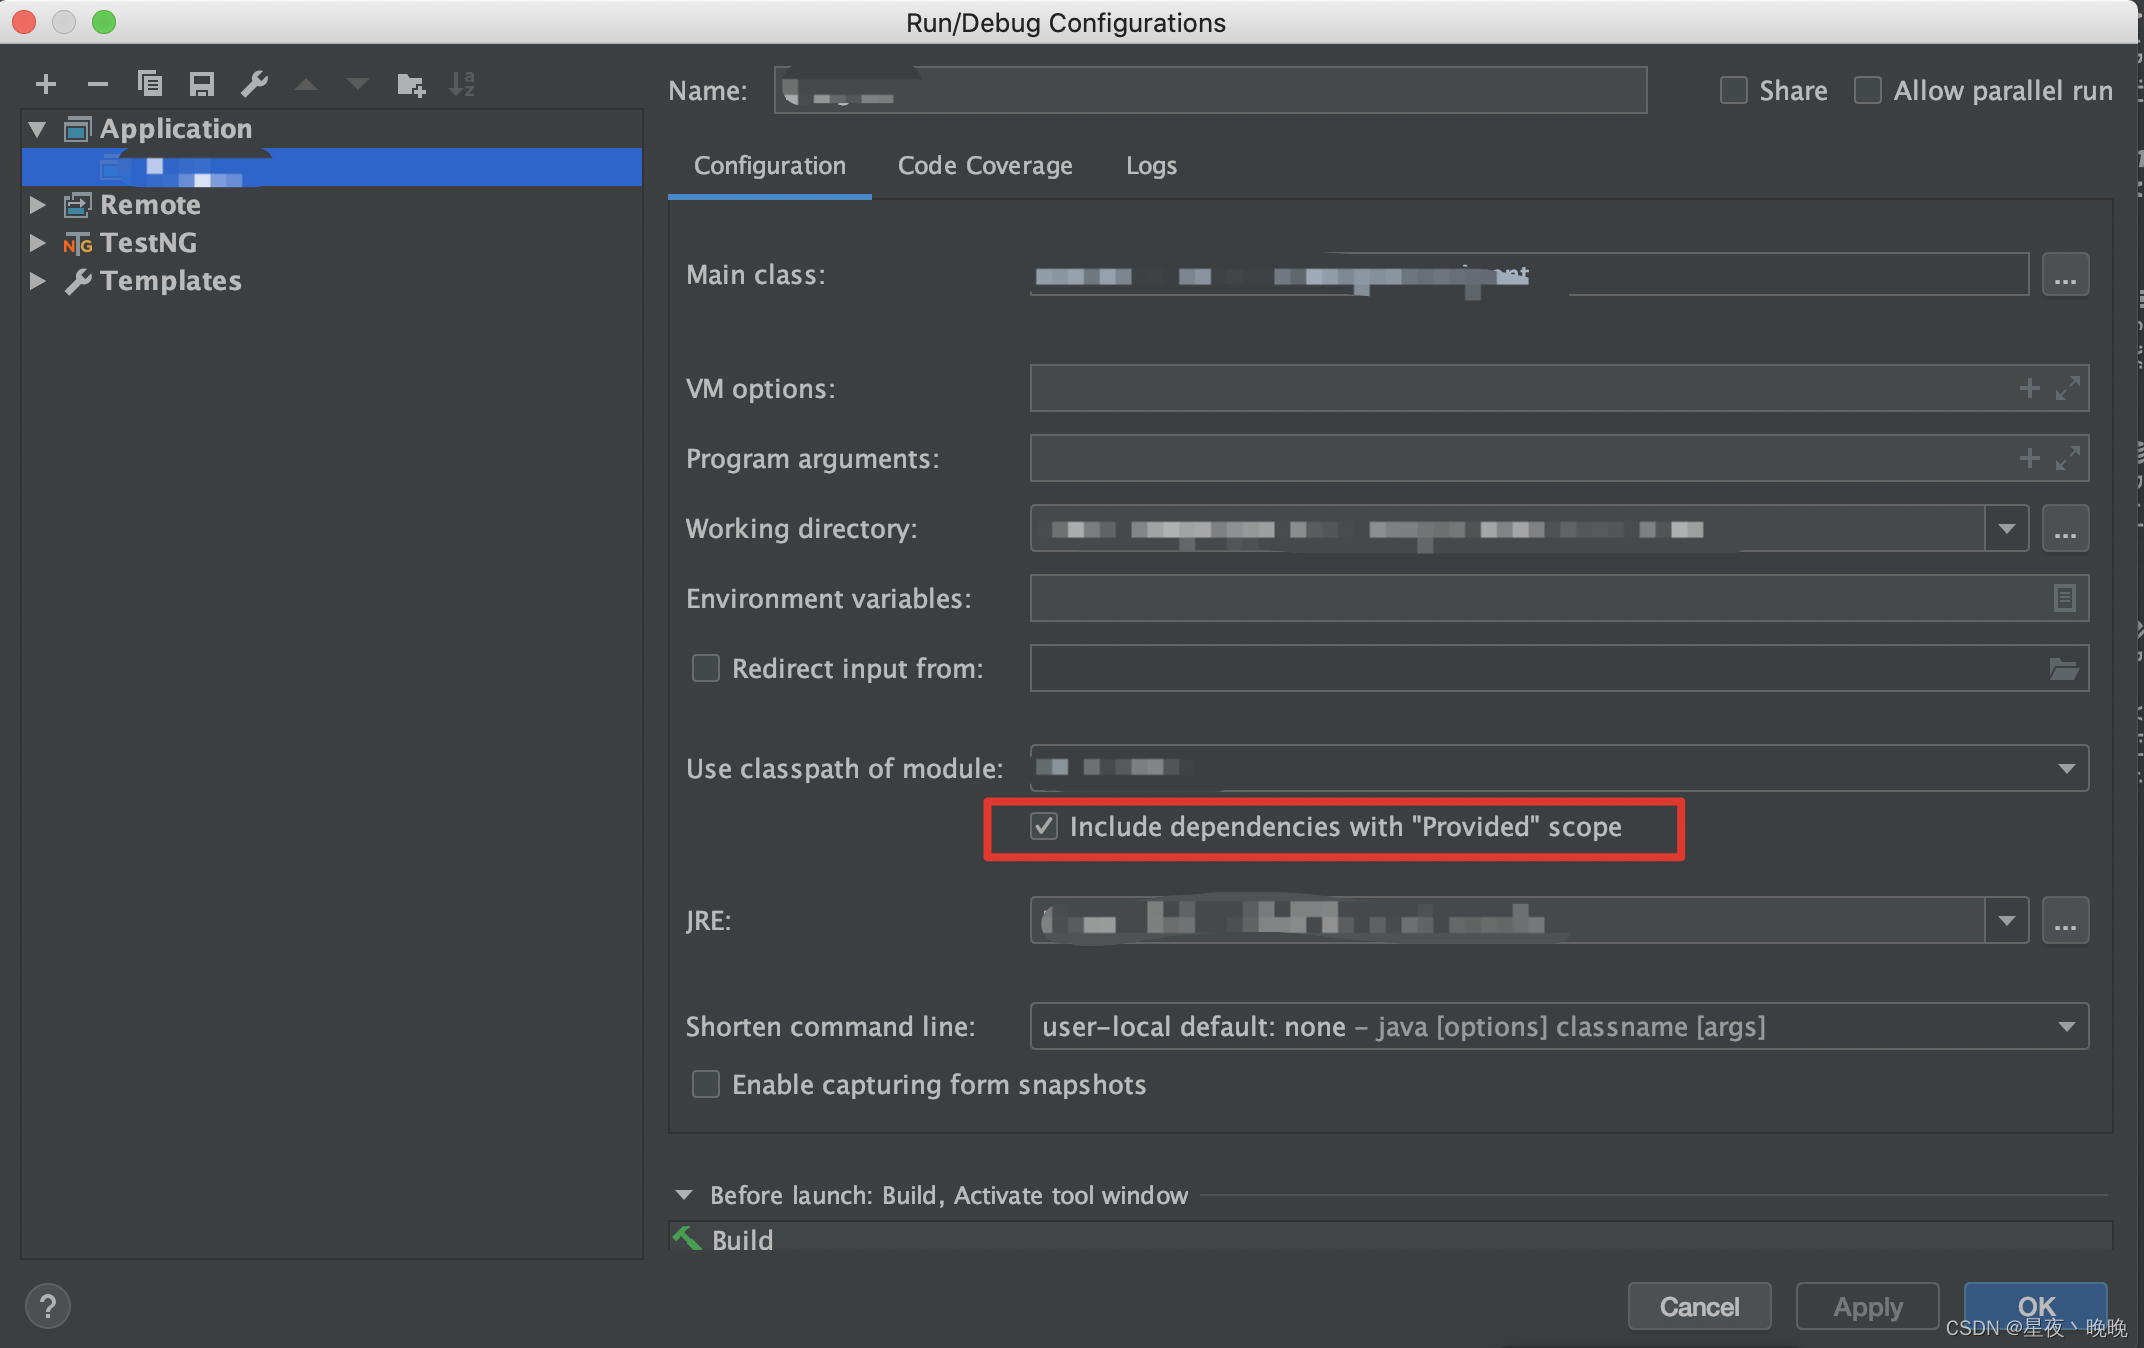
Task: Switch to the Configuration tab
Action: pyautogui.click(x=770, y=166)
